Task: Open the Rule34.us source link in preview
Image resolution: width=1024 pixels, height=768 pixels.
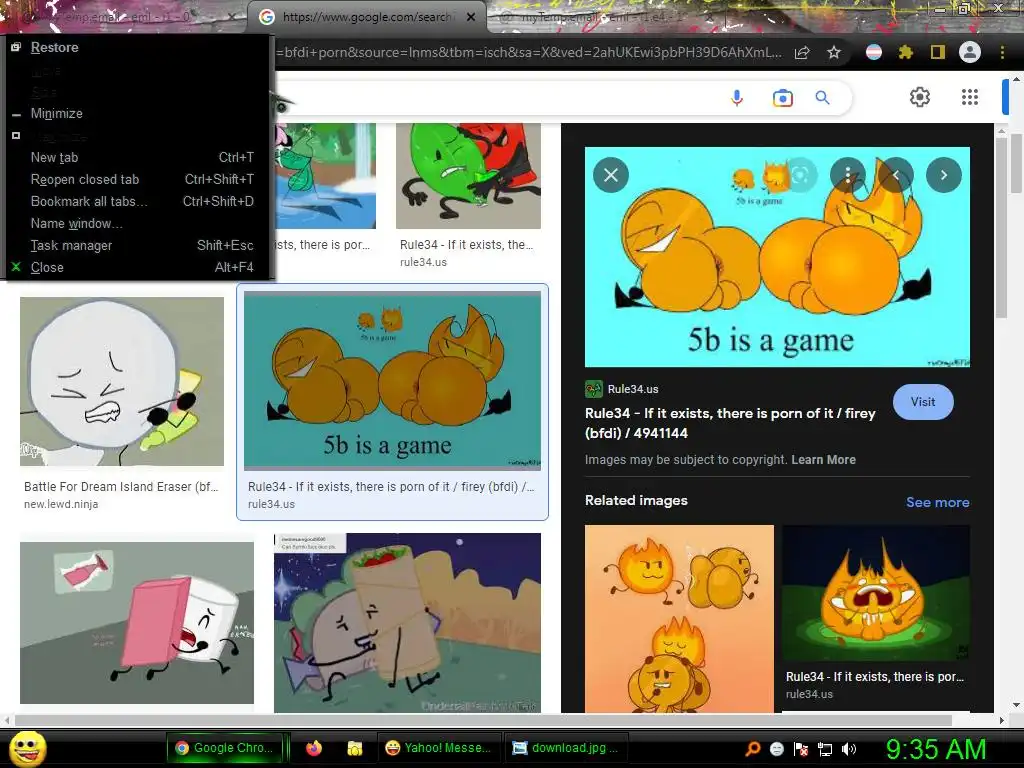Action: click(x=632, y=389)
